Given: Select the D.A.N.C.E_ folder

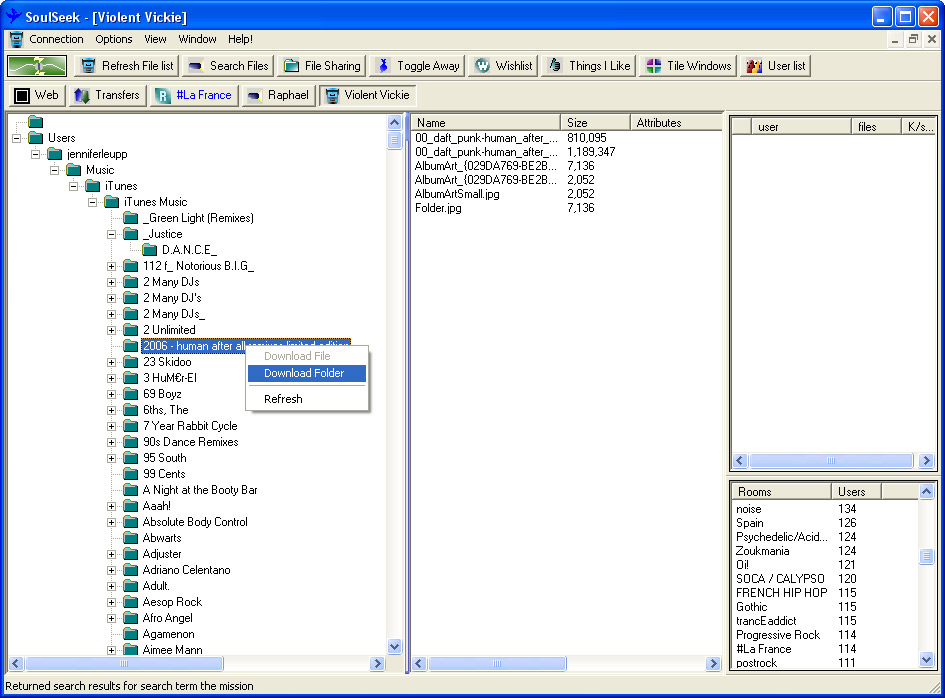Looking at the screenshot, I should [189, 250].
